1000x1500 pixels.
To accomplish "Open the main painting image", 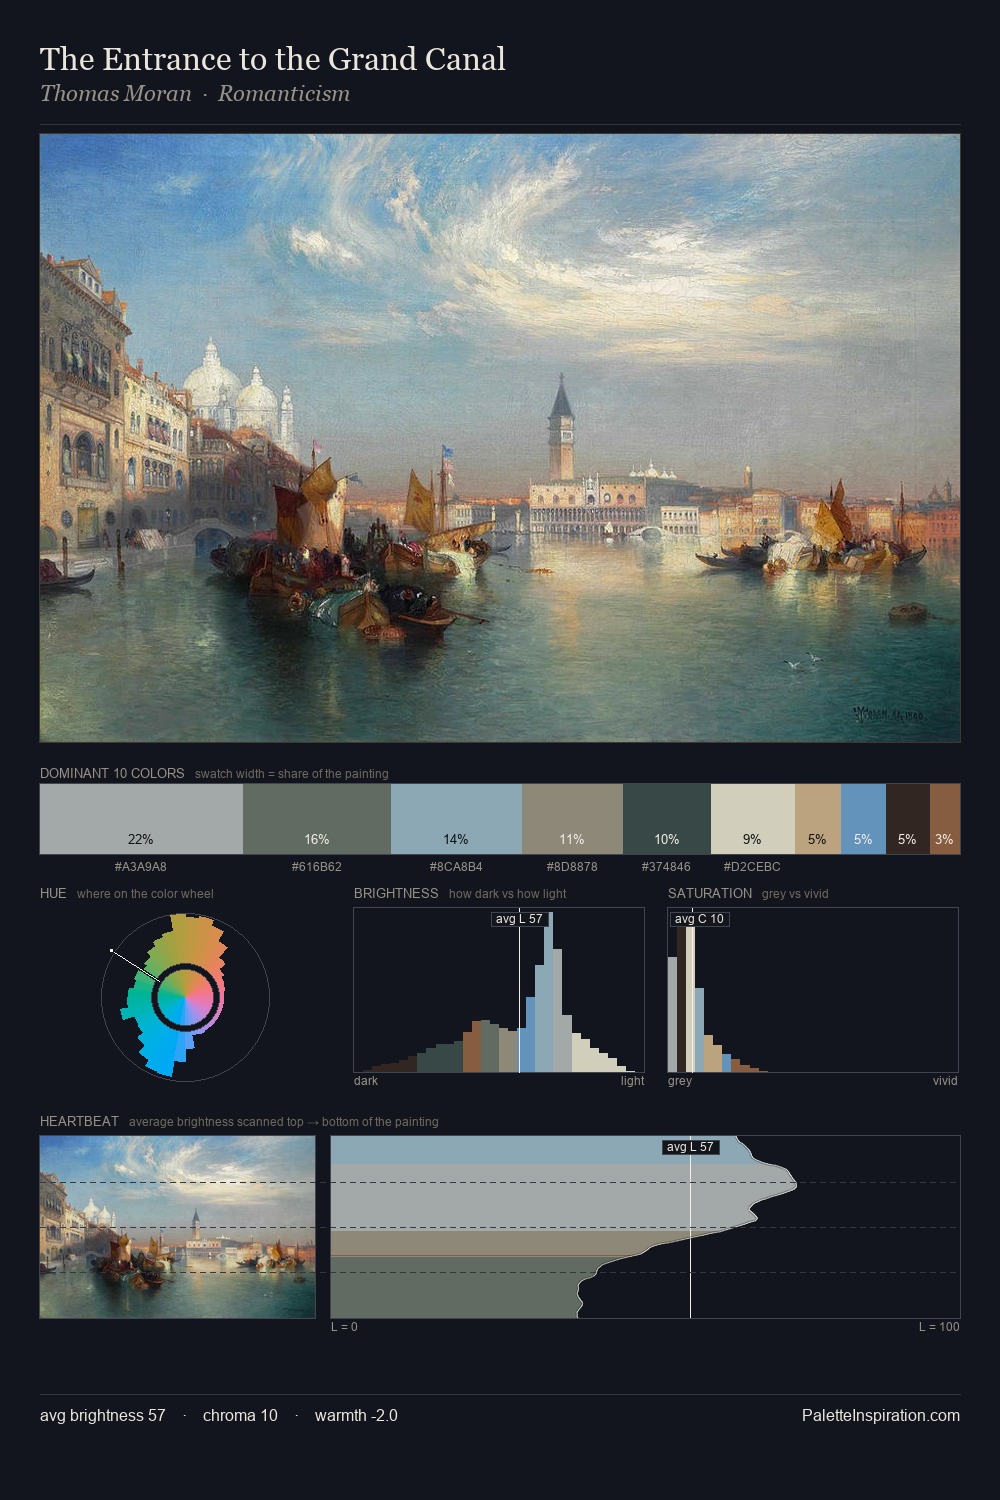I will pyautogui.click(x=500, y=438).
